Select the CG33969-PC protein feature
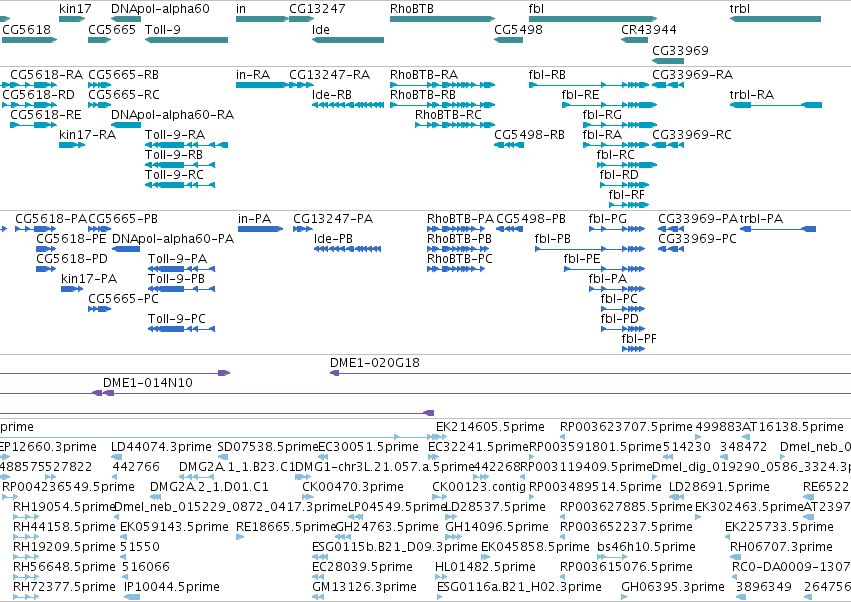The image size is (851, 602). point(671,249)
